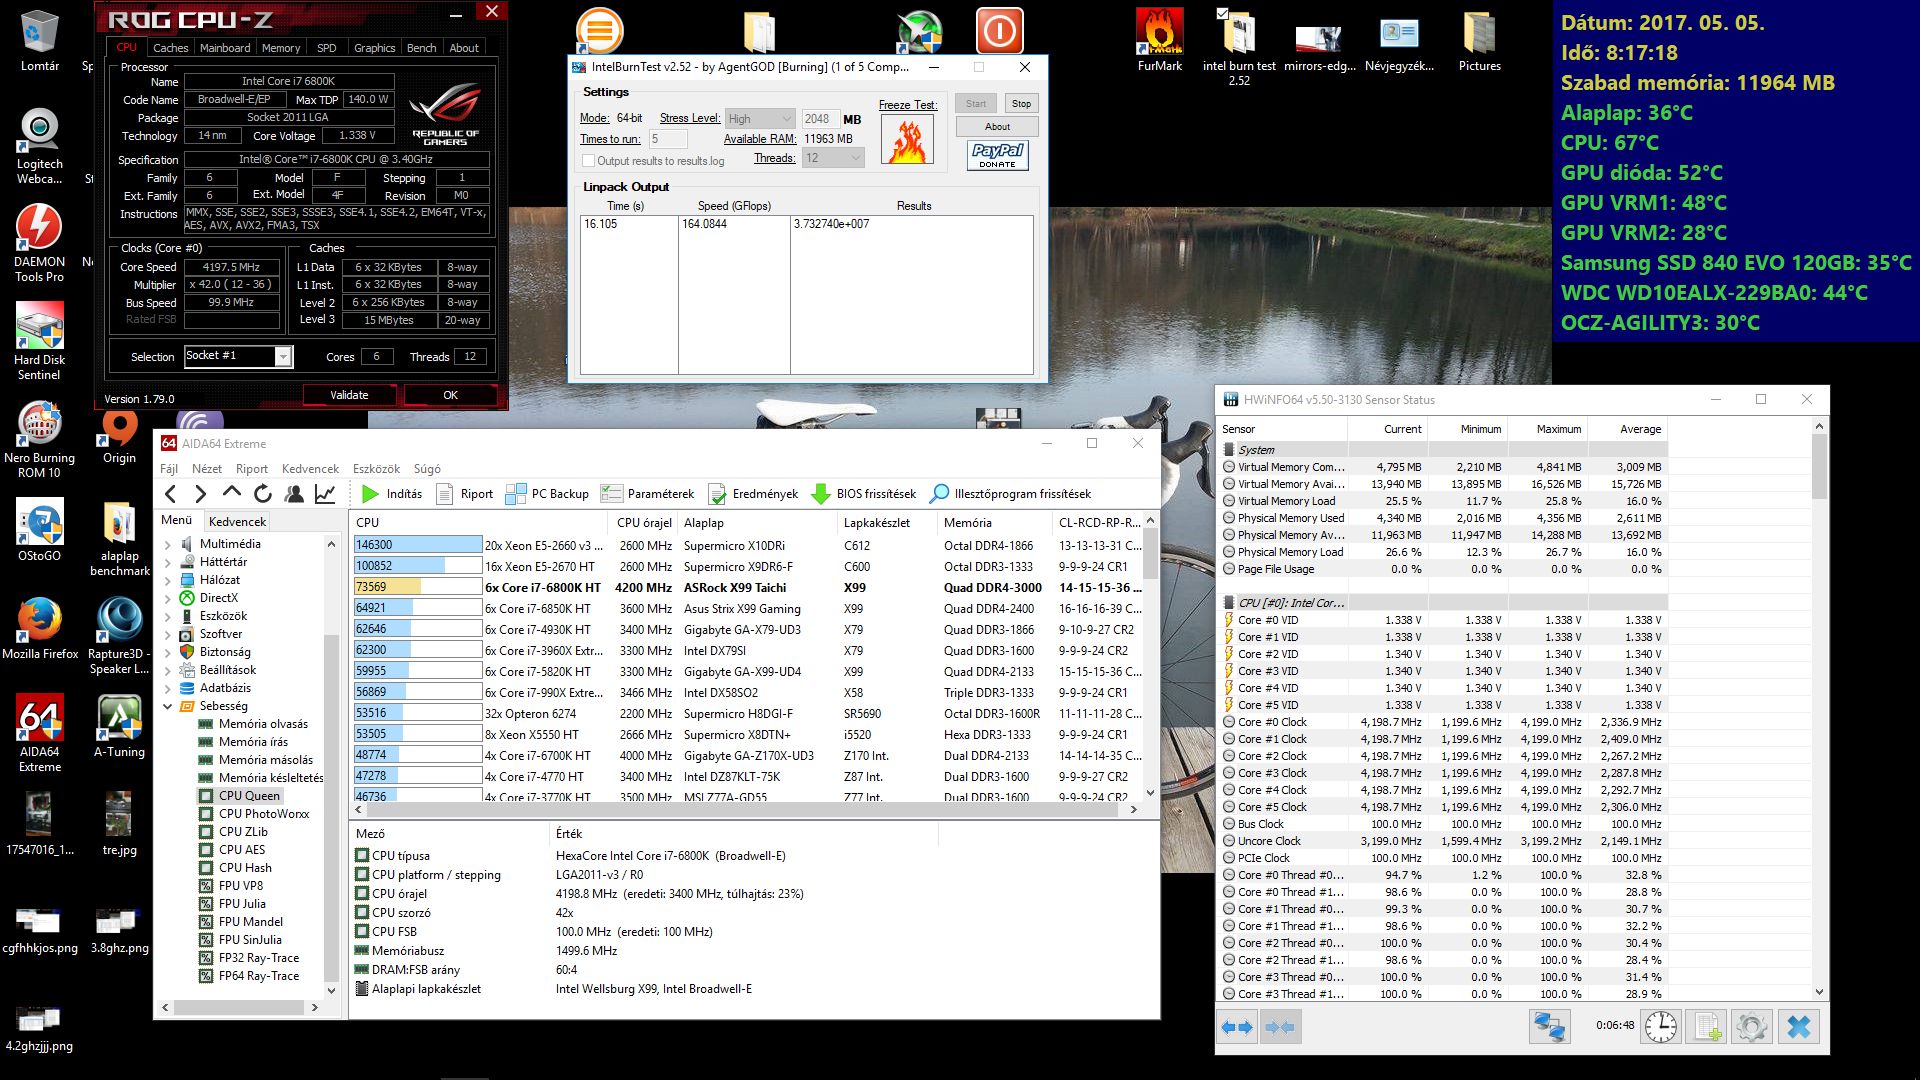This screenshot has width=1920, height=1080.
Task: Switch to Kedvencek tab in AIDA64
Action: pyautogui.click(x=237, y=521)
